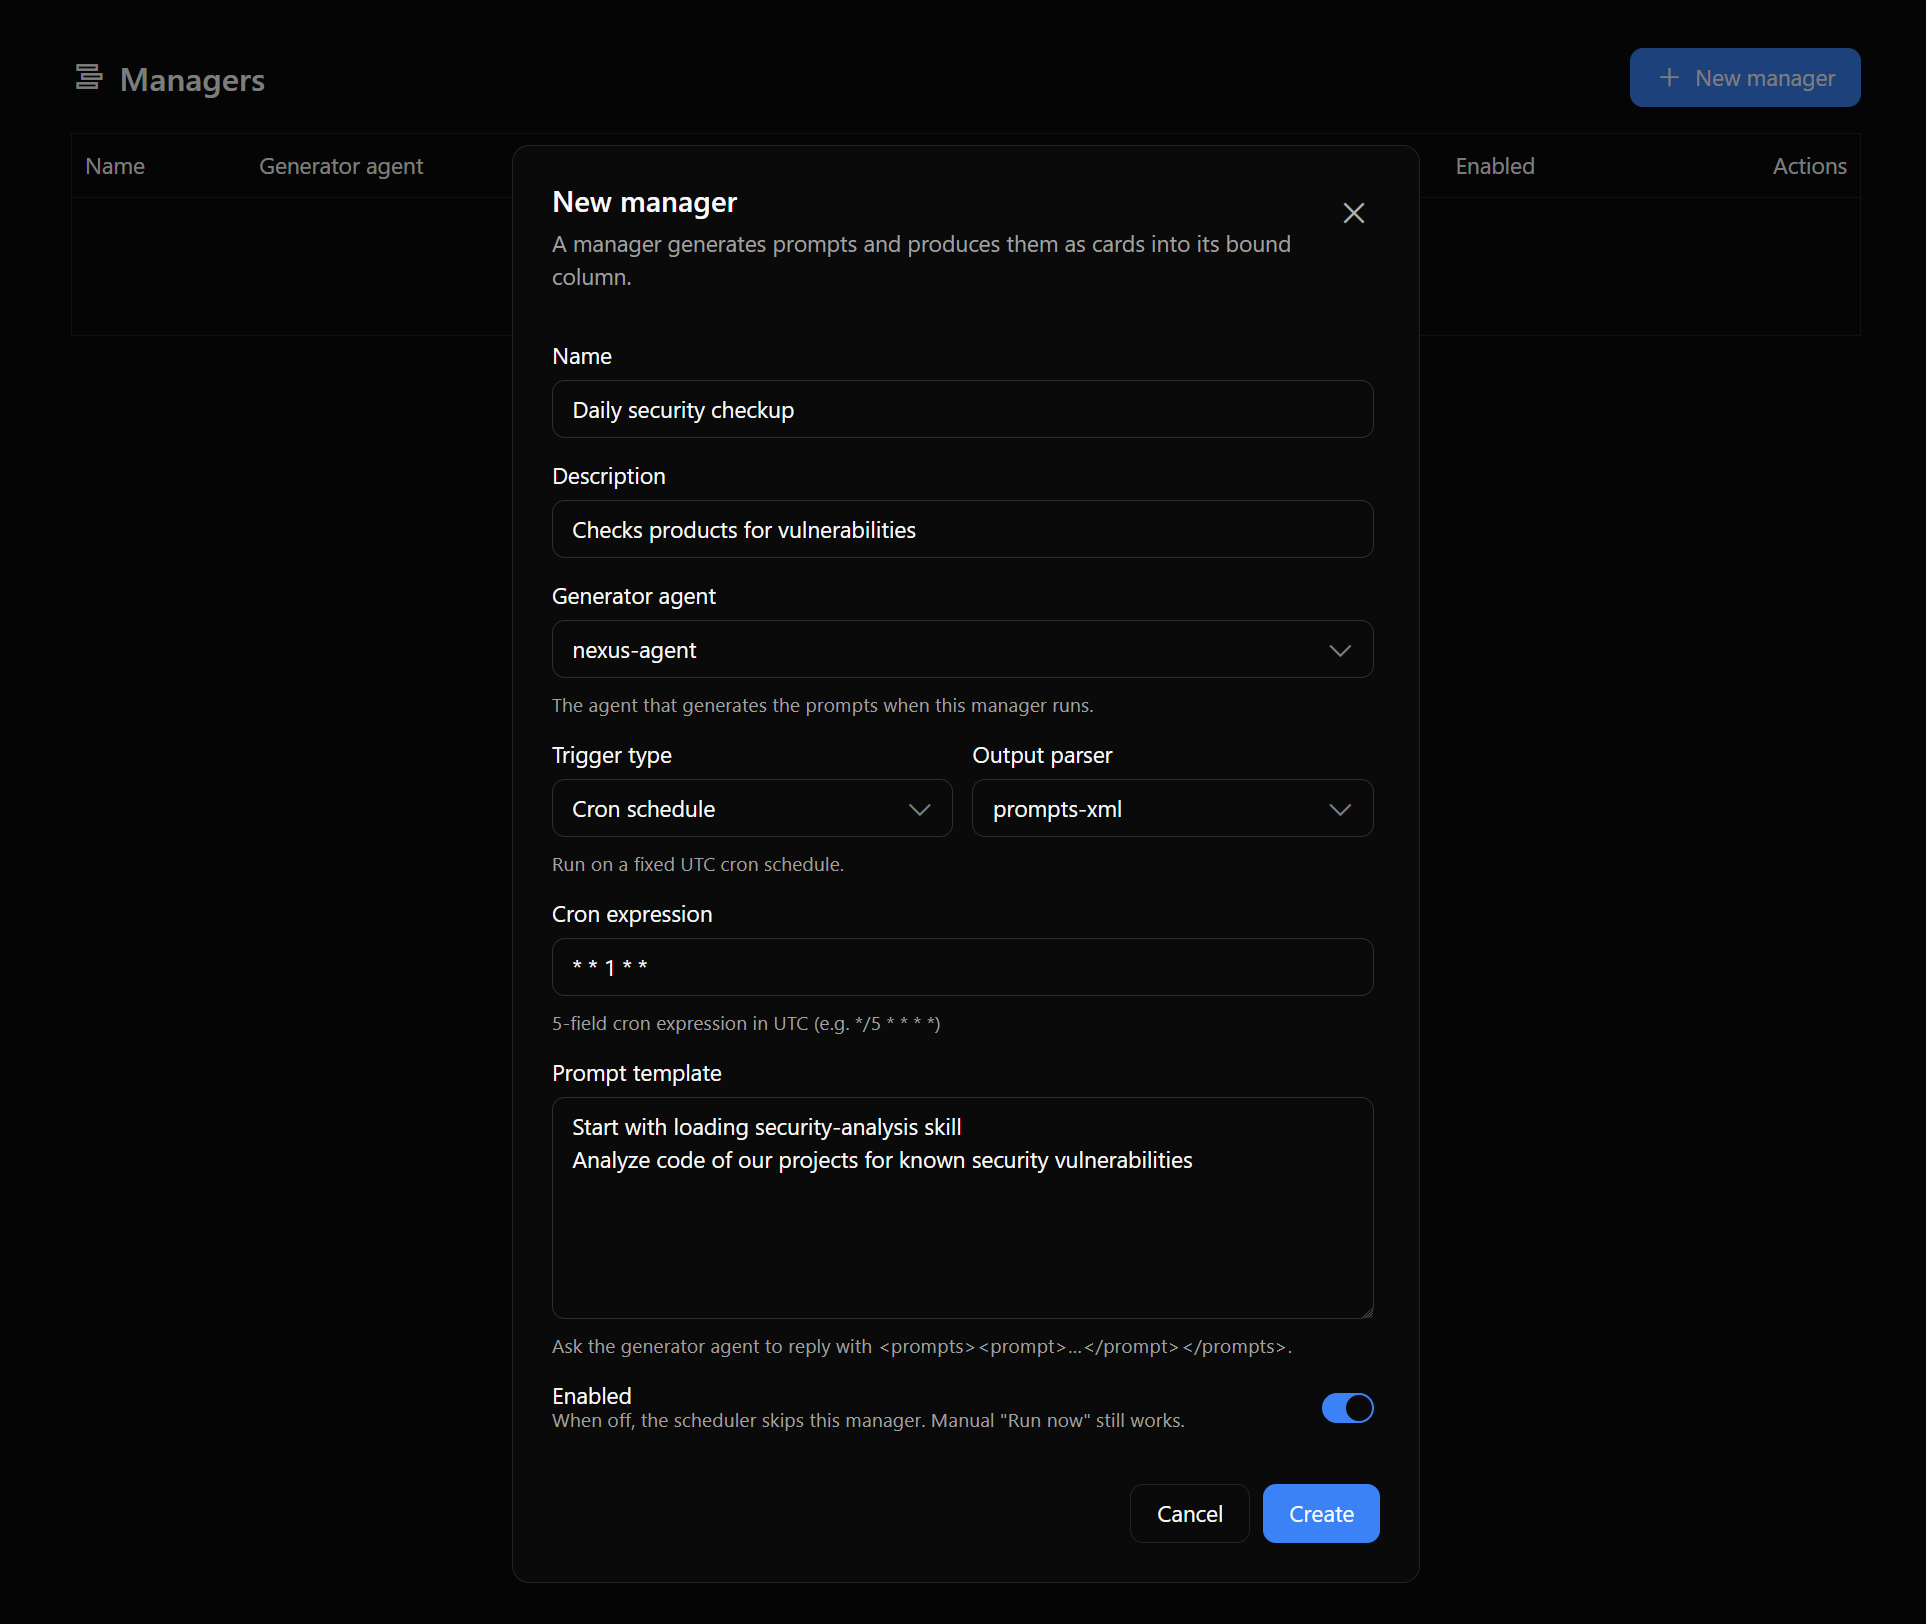Screen dimensions: 1926x1624
Task: Click the Generator agent column header
Action: click(341, 166)
